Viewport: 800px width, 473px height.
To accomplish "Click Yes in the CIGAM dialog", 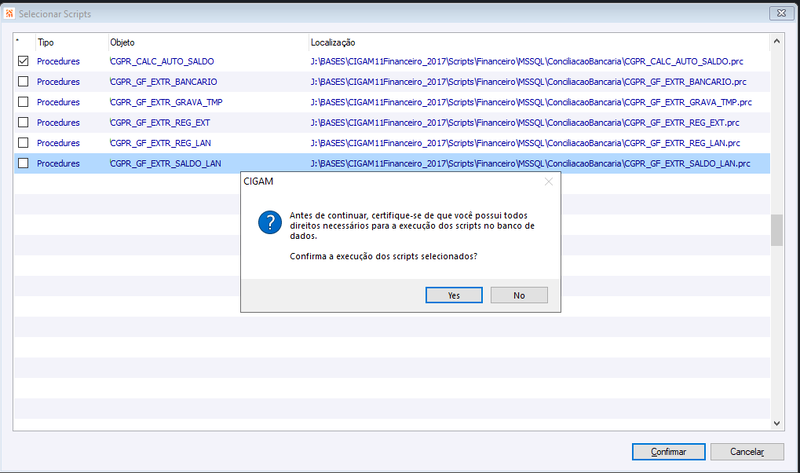I will coord(454,295).
